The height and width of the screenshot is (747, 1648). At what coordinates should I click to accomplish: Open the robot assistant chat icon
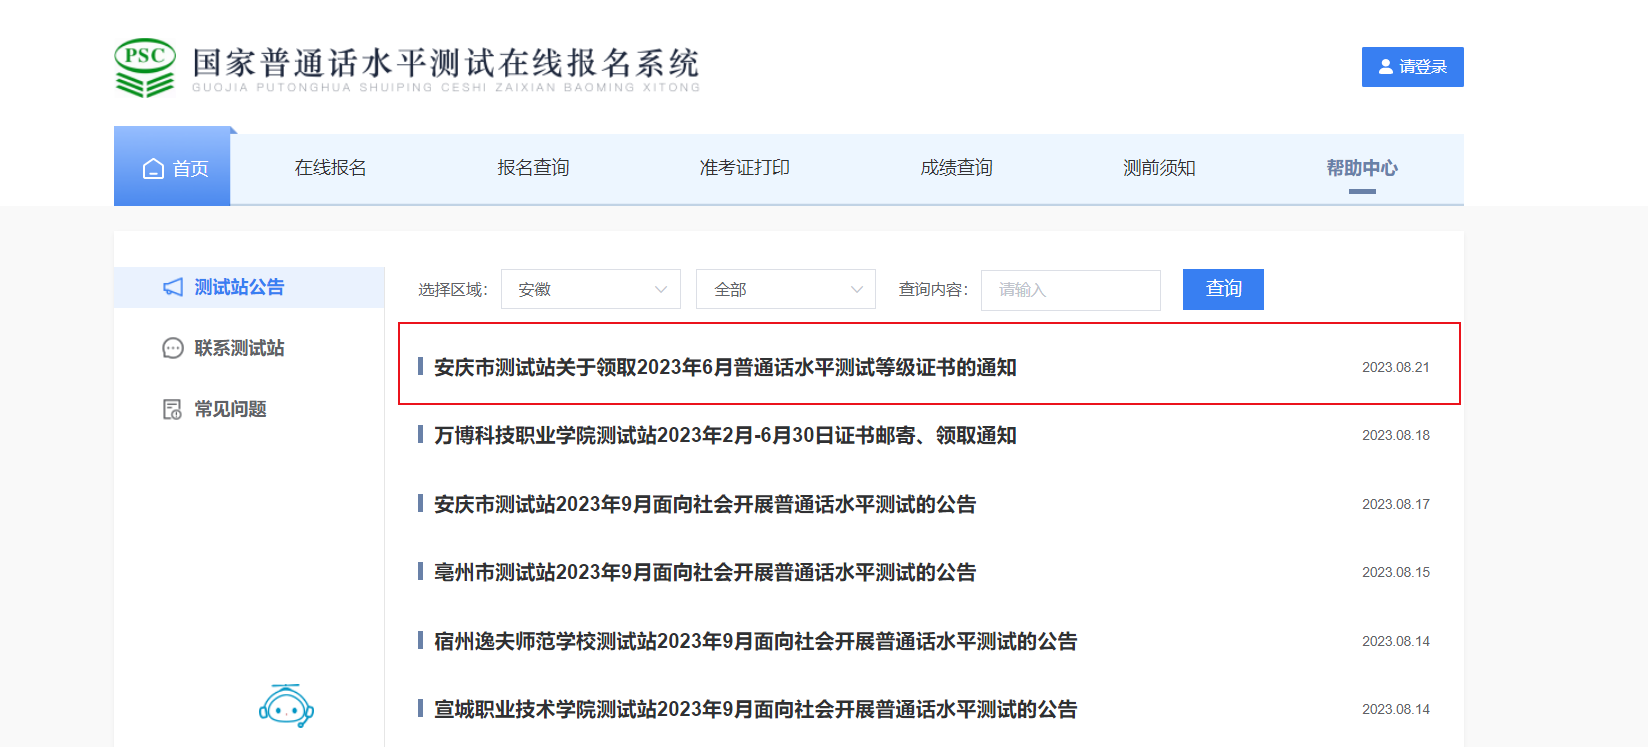(286, 706)
